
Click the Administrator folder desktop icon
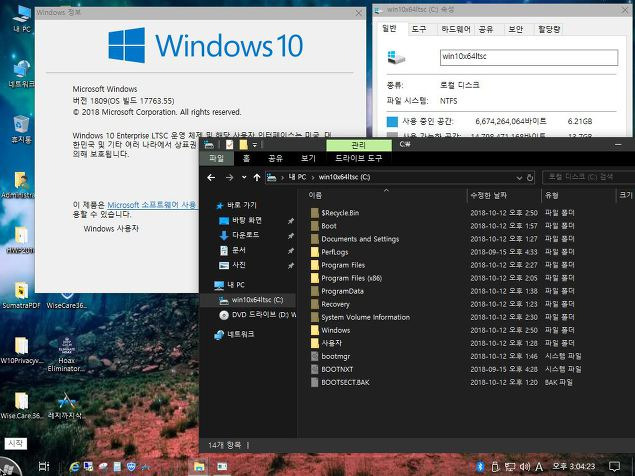click(x=19, y=185)
